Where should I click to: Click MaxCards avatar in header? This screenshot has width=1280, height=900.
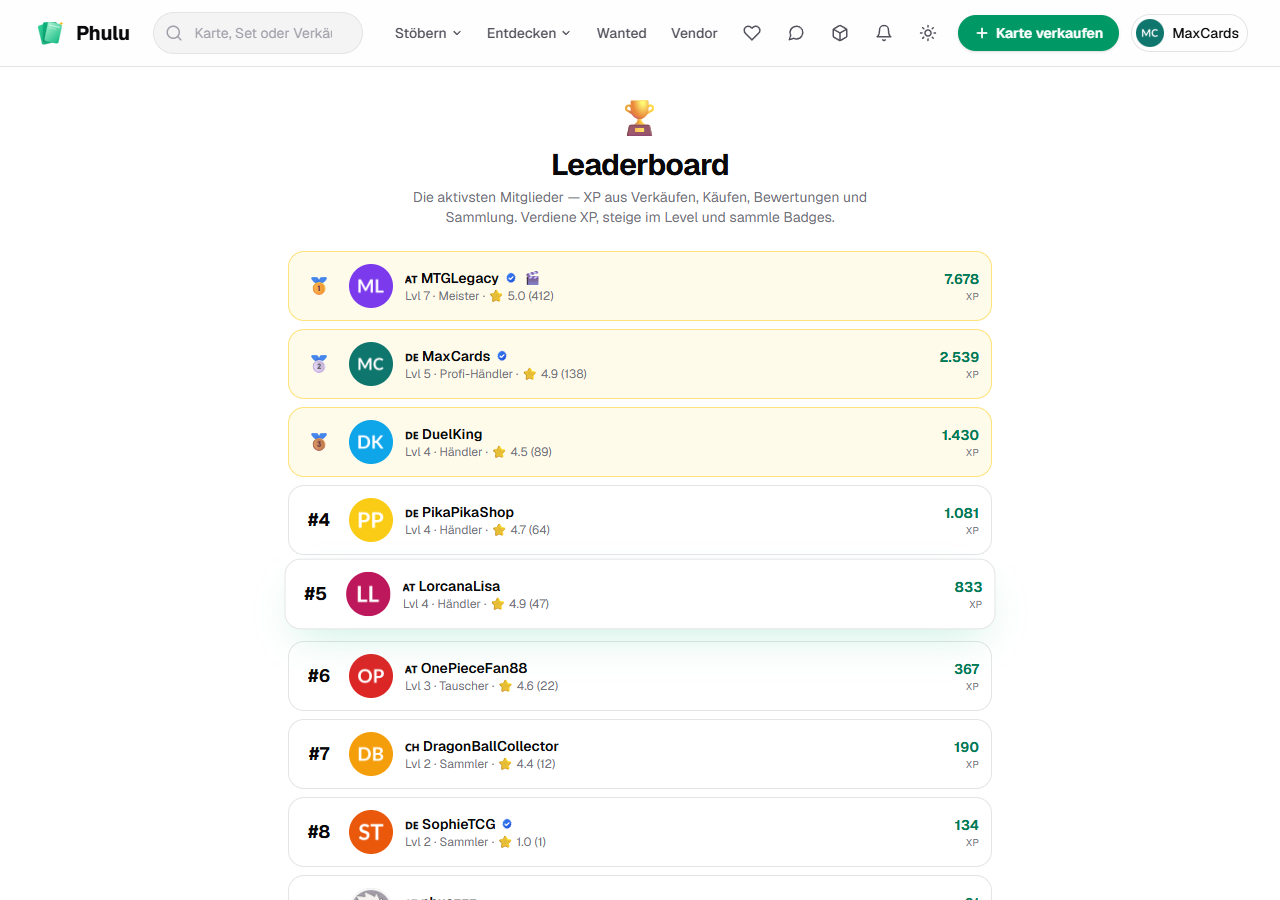(x=1150, y=33)
